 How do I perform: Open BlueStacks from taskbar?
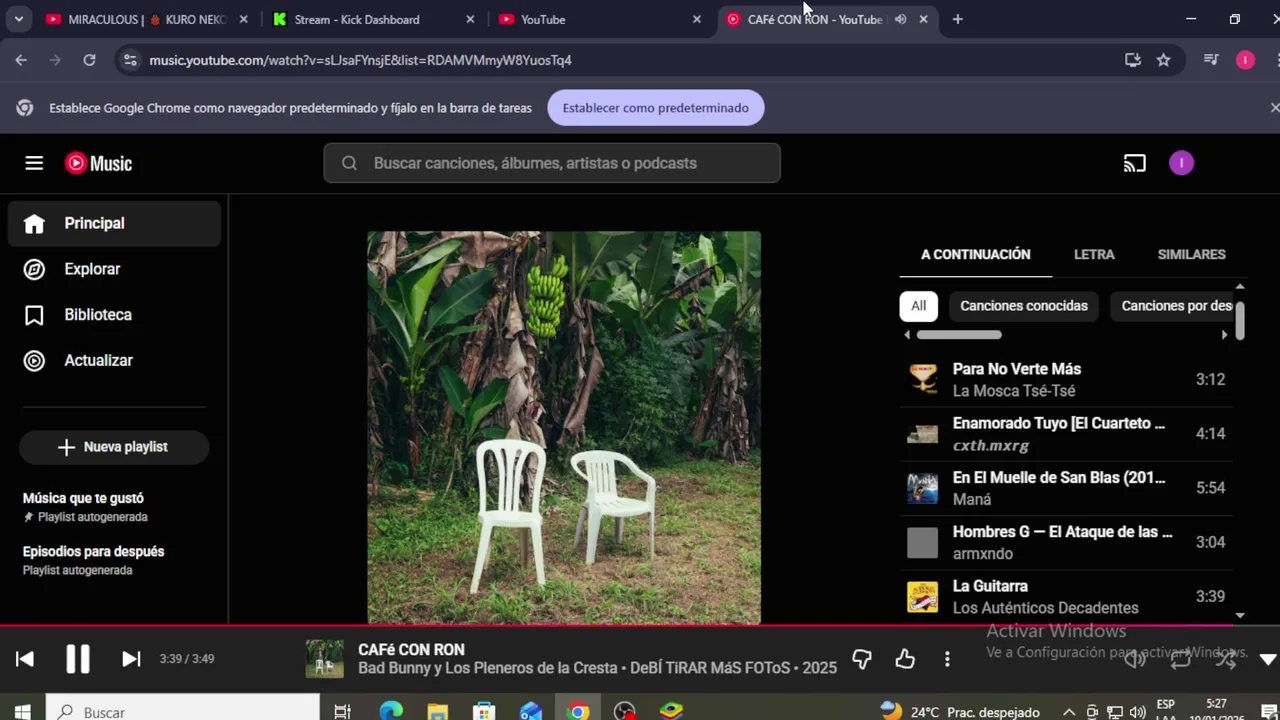[671, 712]
